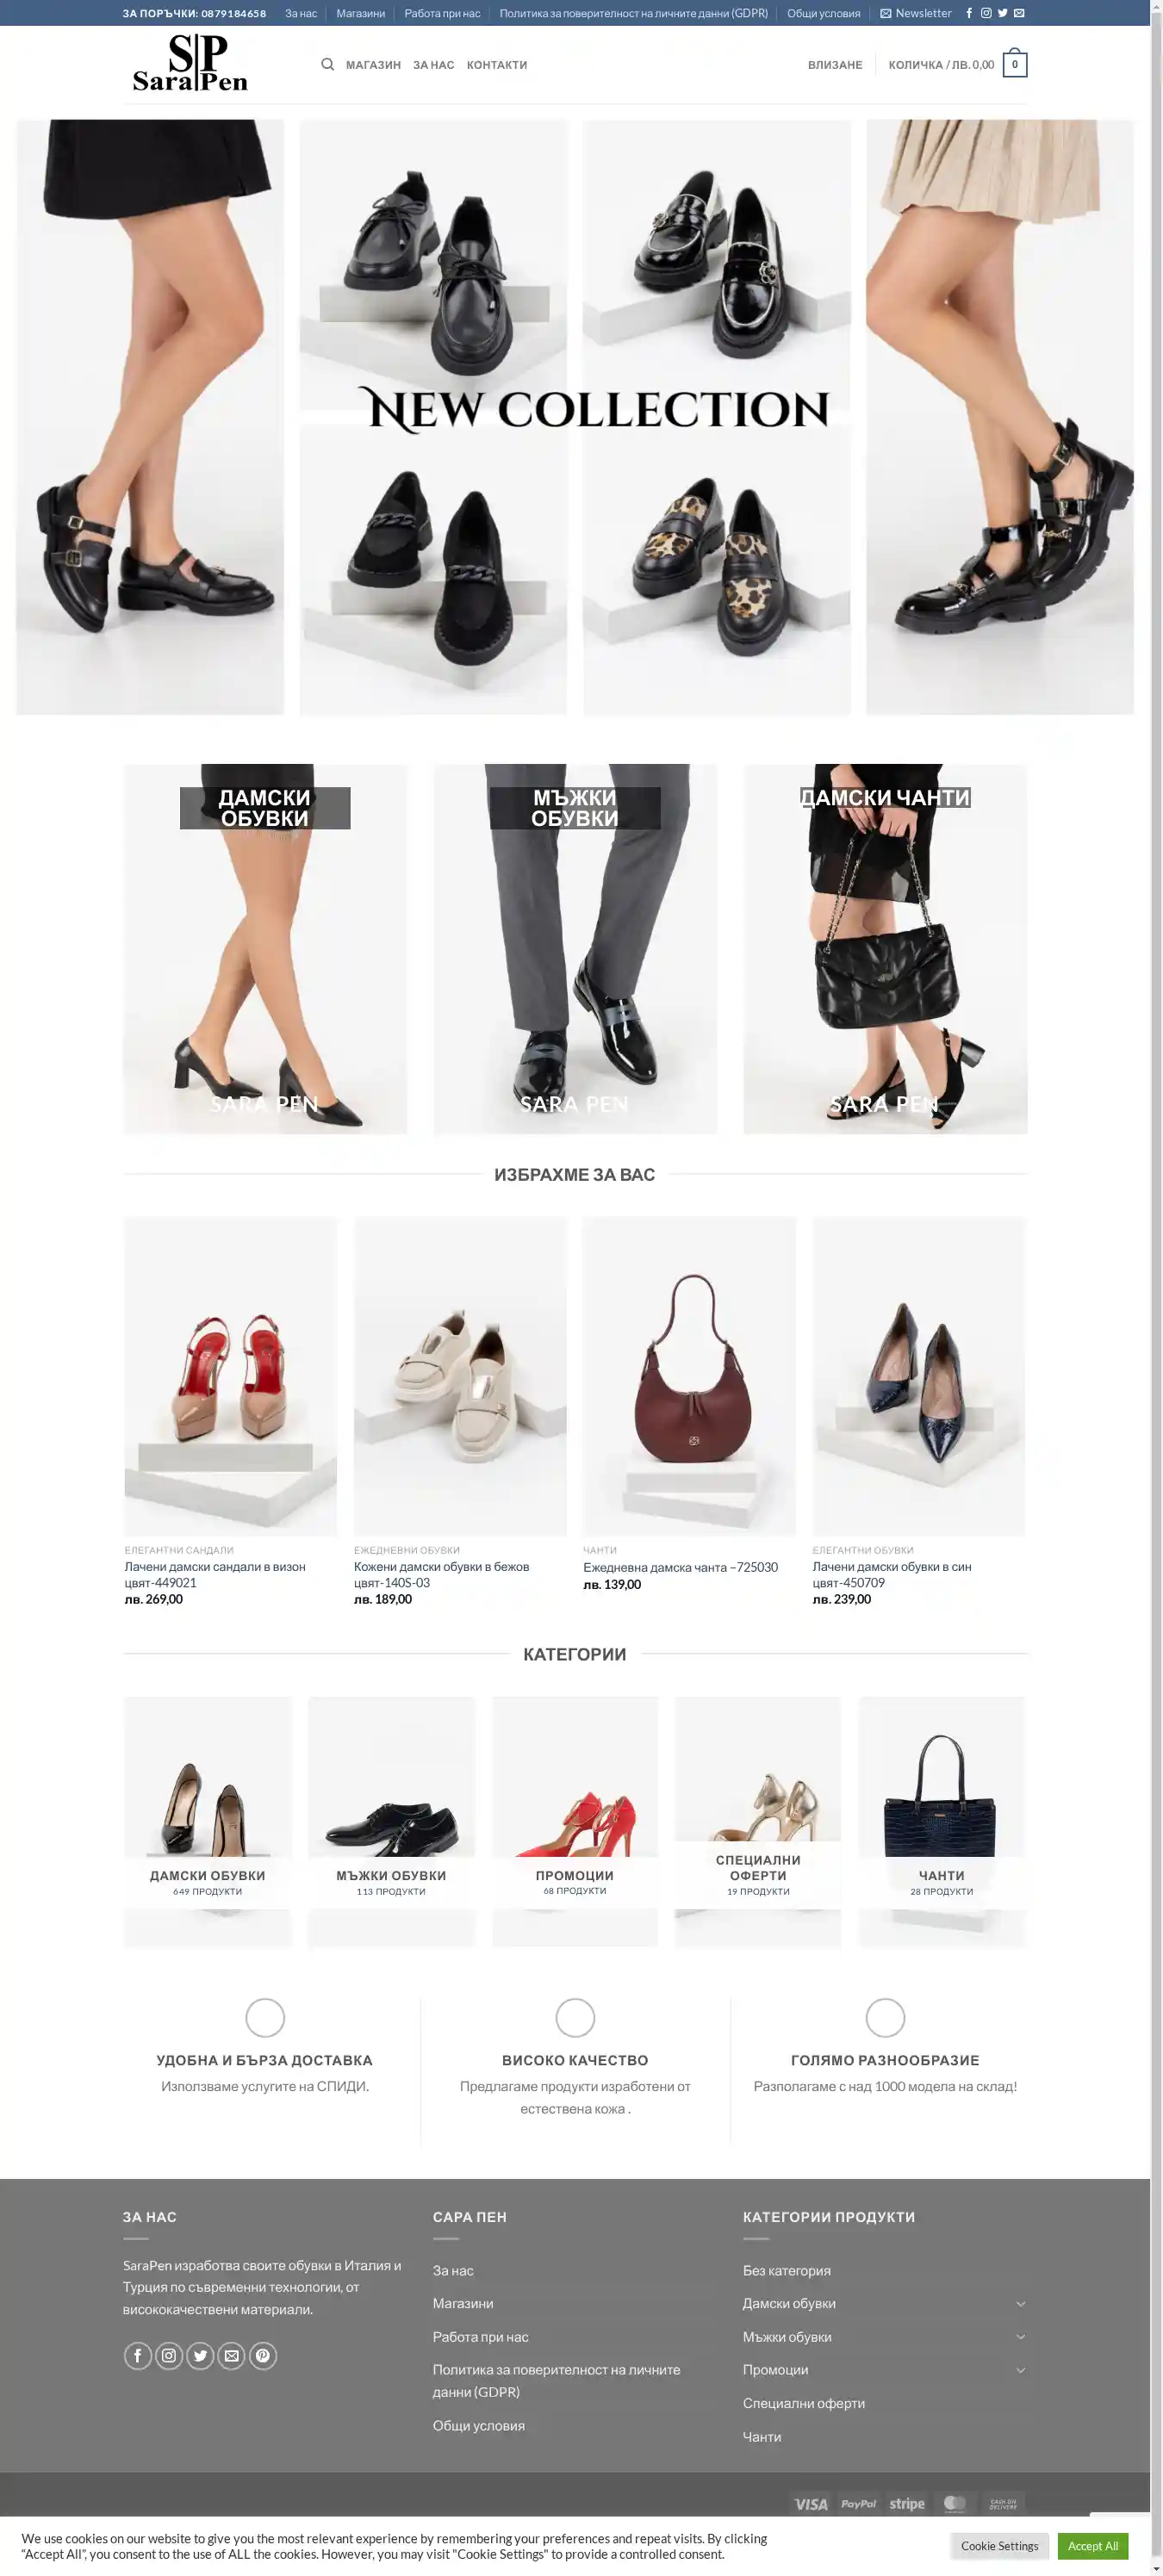Click the Accept All cookies button

click(1092, 2545)
